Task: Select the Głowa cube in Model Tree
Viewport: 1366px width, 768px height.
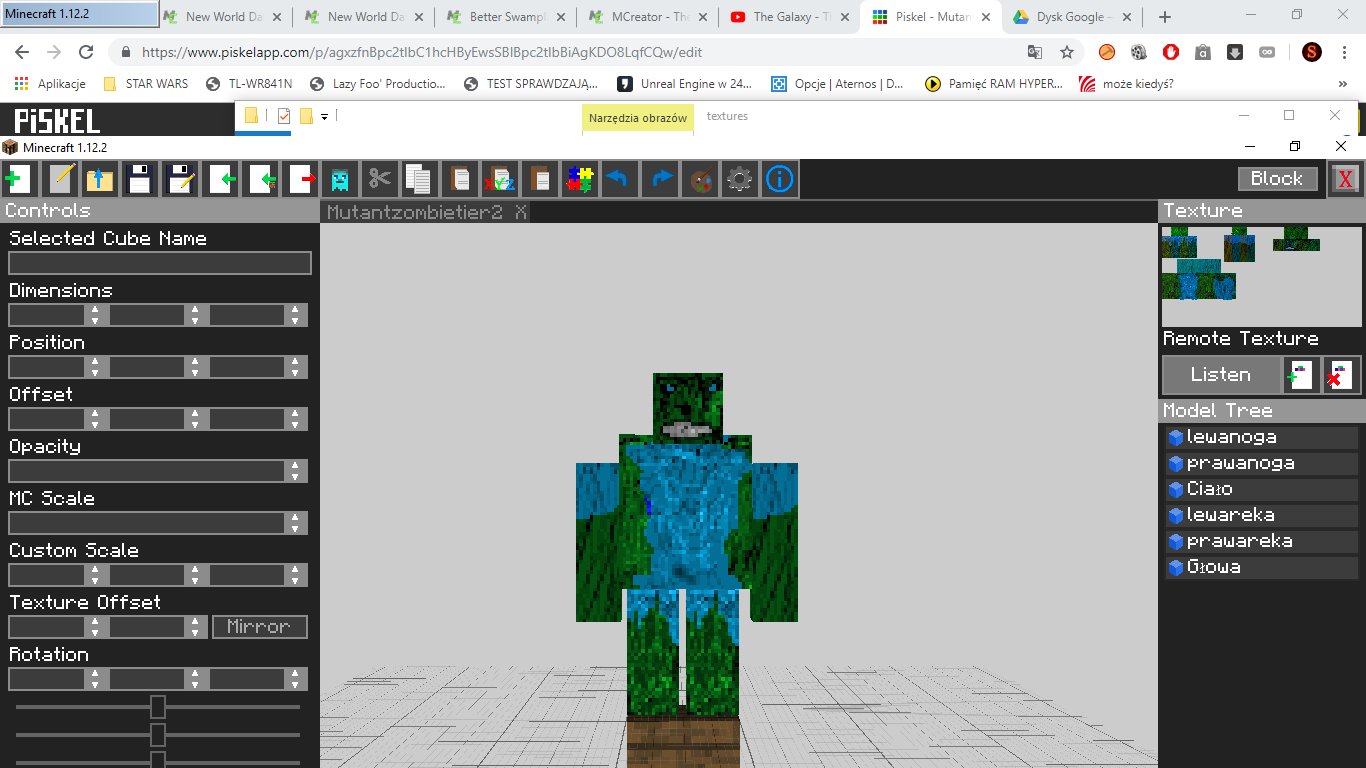Action: coord(1213,567)
